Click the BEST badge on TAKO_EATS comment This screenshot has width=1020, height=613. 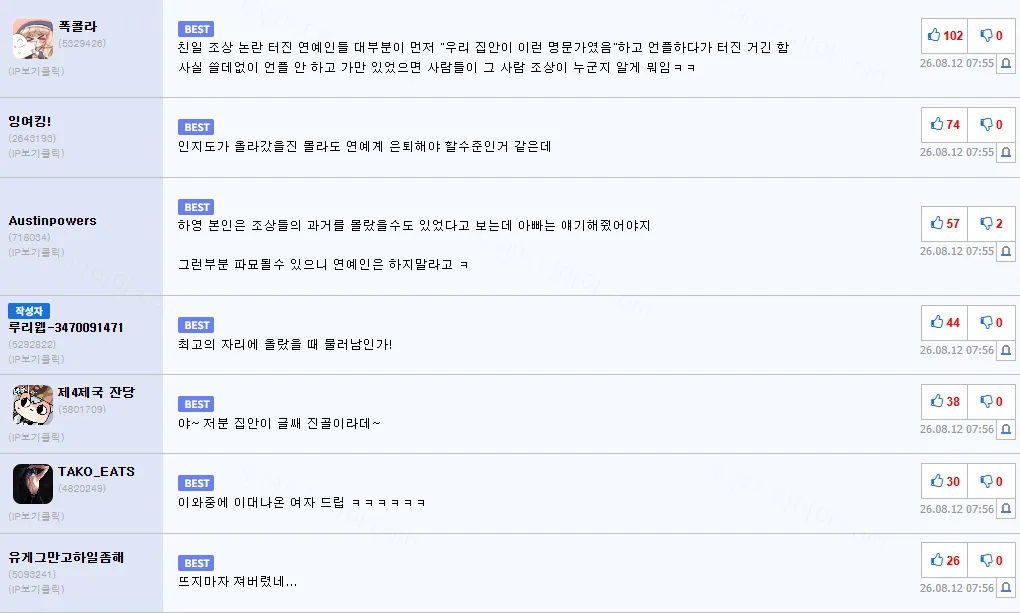[196, 483]
